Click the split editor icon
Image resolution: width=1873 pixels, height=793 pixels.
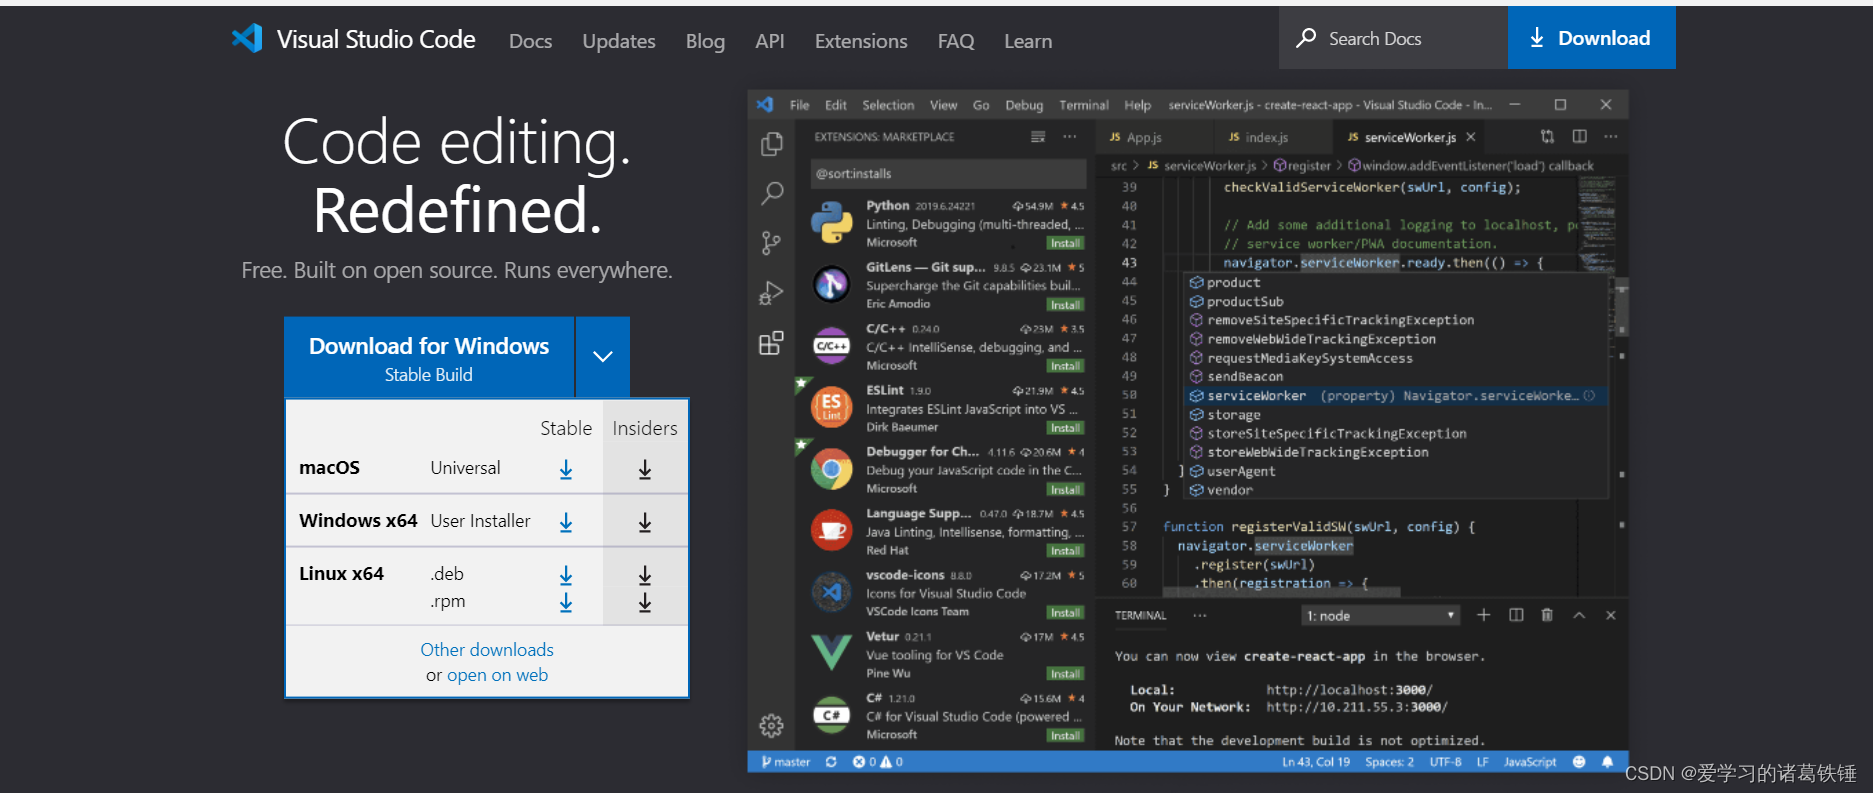[1580, 136]
